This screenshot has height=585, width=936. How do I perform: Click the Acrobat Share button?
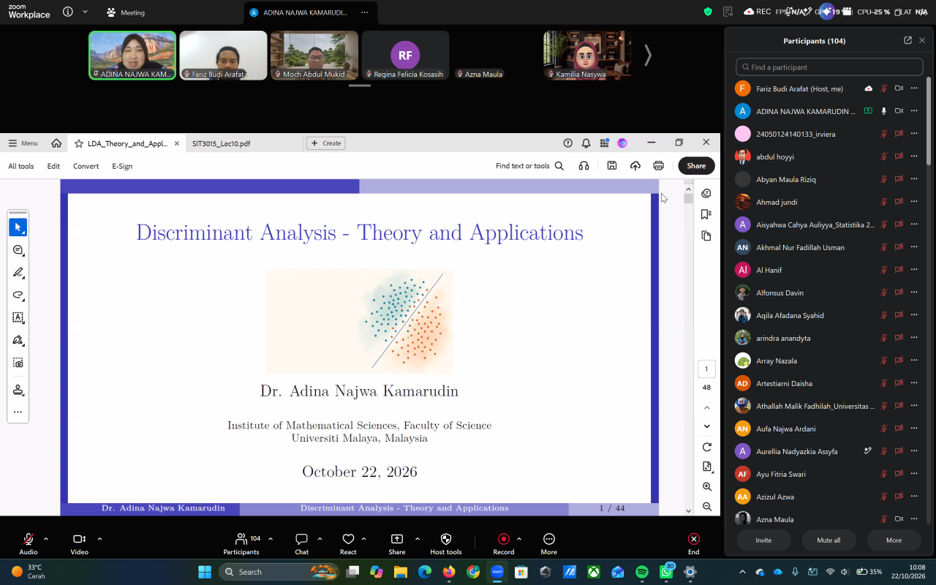(x=696, y=166)
